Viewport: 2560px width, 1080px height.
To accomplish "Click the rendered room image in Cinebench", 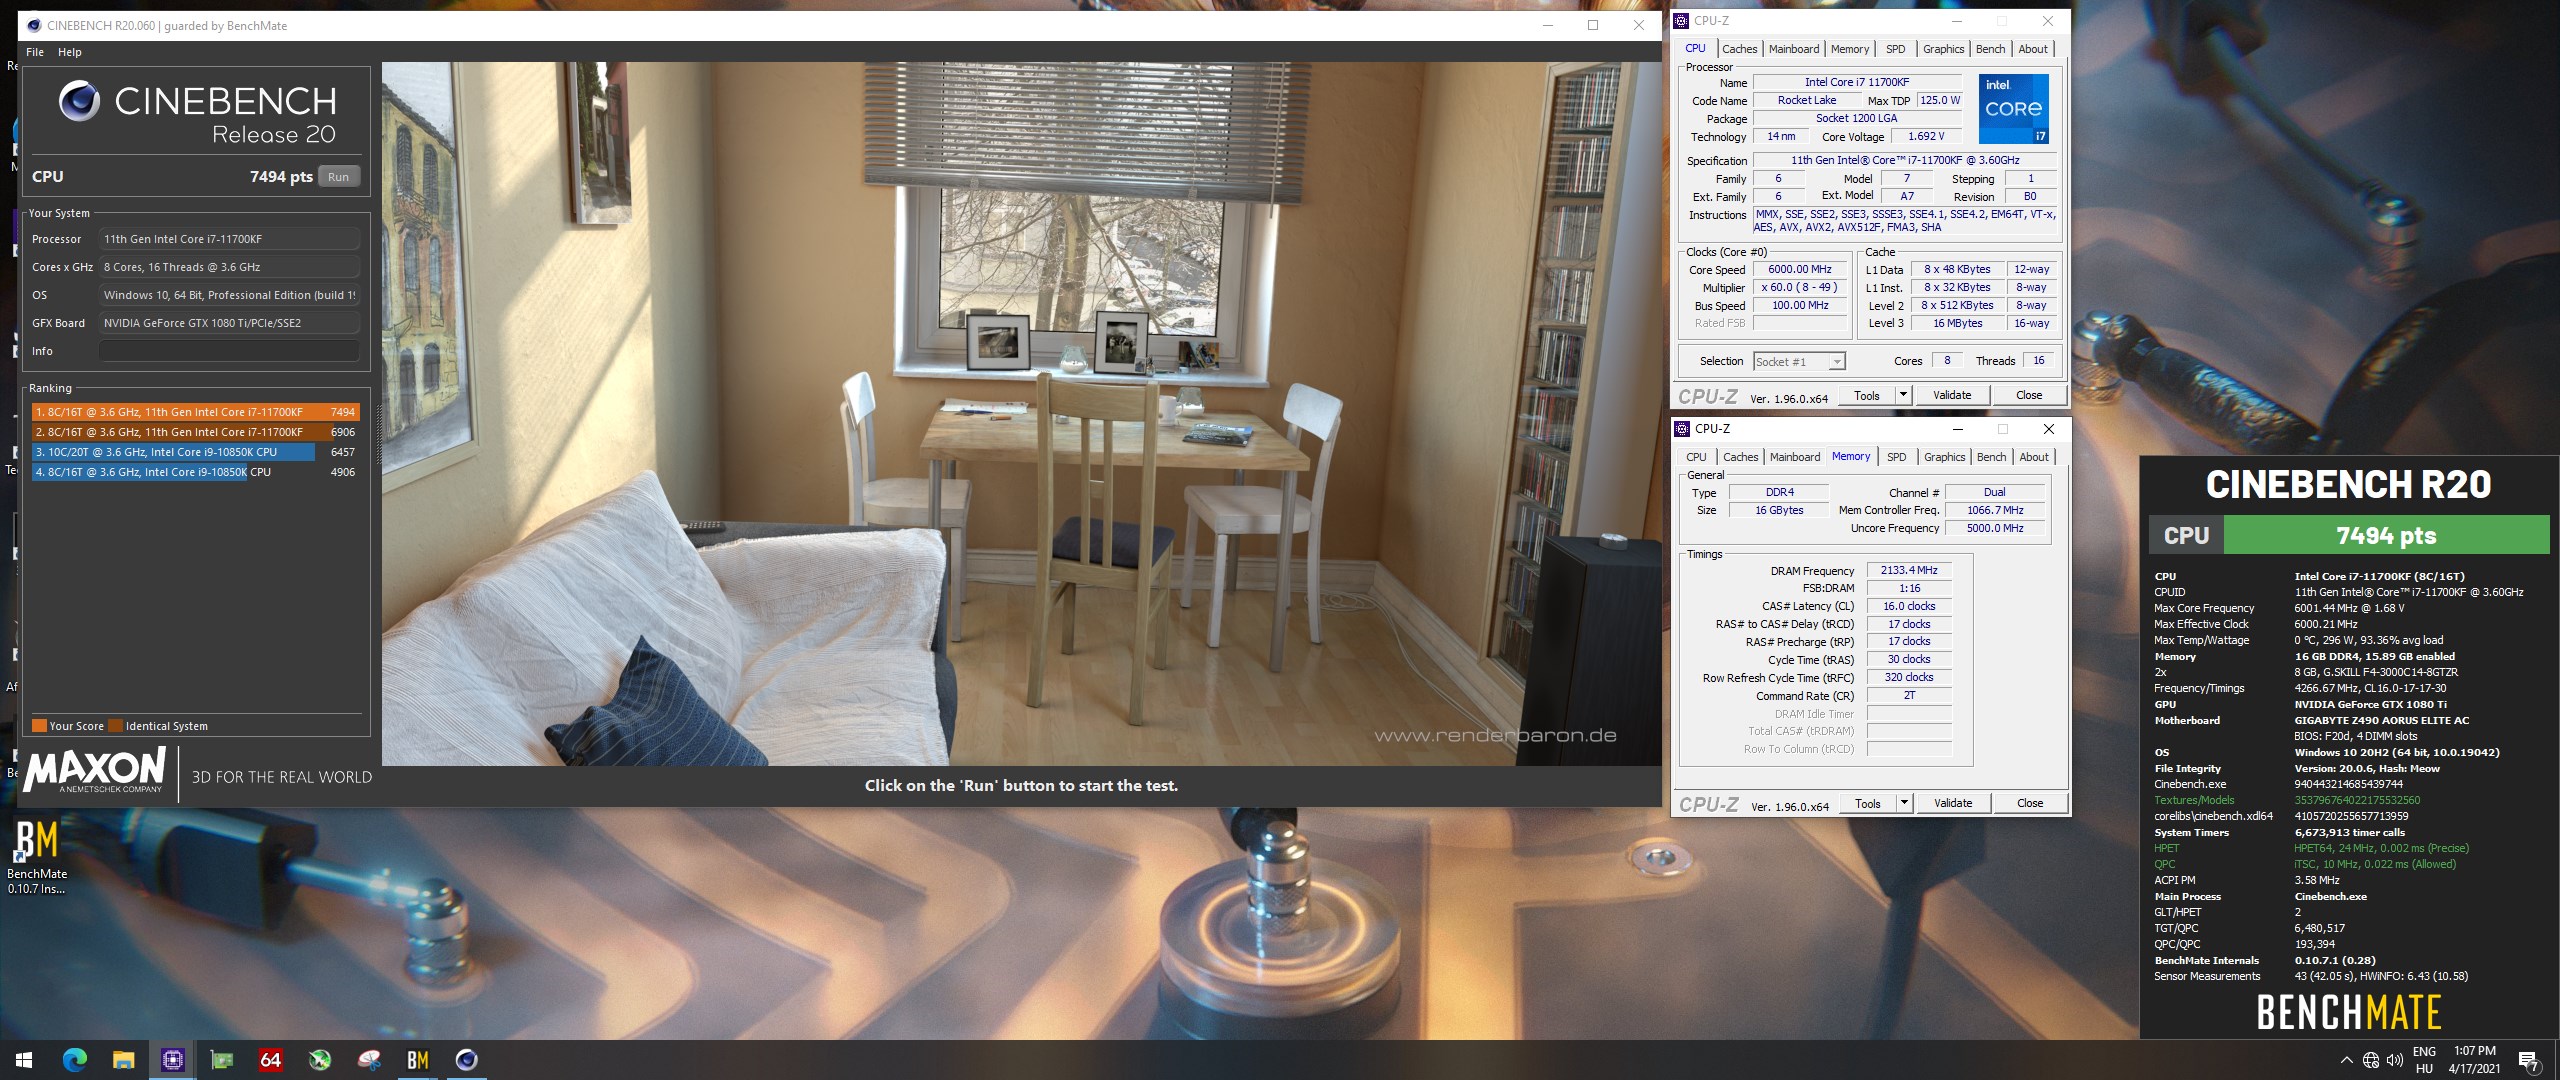I will pos(1021,414).
